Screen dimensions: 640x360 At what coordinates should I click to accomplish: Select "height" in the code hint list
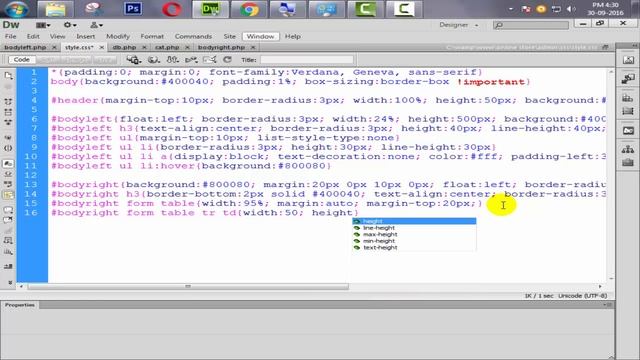414,221
